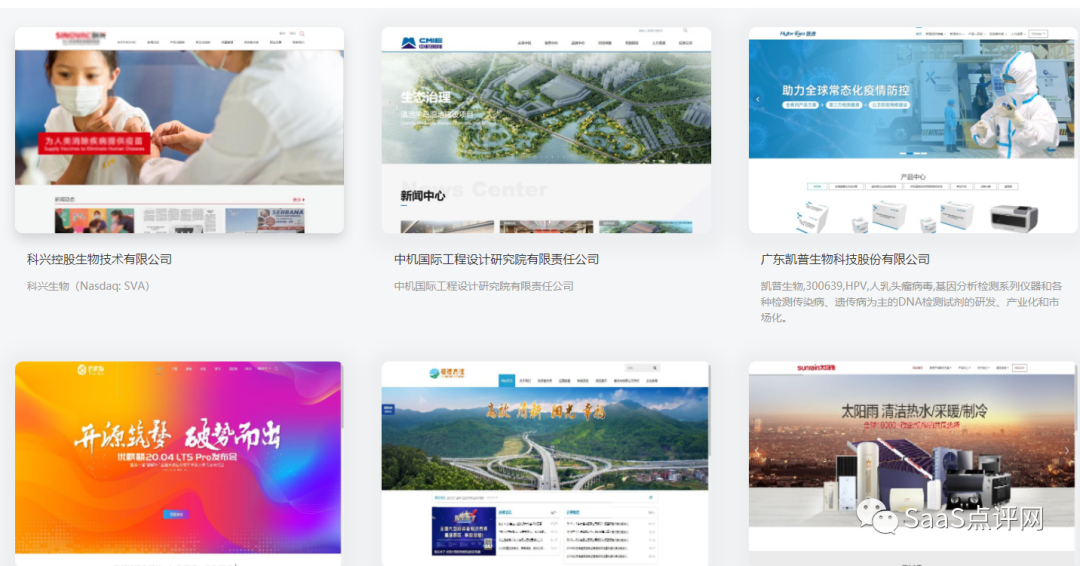The image size is (1080, 566).
Task: Click description starting 凯普生物,300639,HPV
Action: 911,302
